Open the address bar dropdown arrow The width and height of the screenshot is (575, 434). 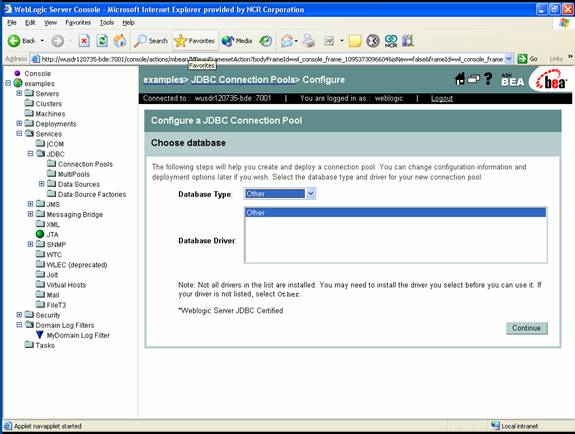pos(509,59)
